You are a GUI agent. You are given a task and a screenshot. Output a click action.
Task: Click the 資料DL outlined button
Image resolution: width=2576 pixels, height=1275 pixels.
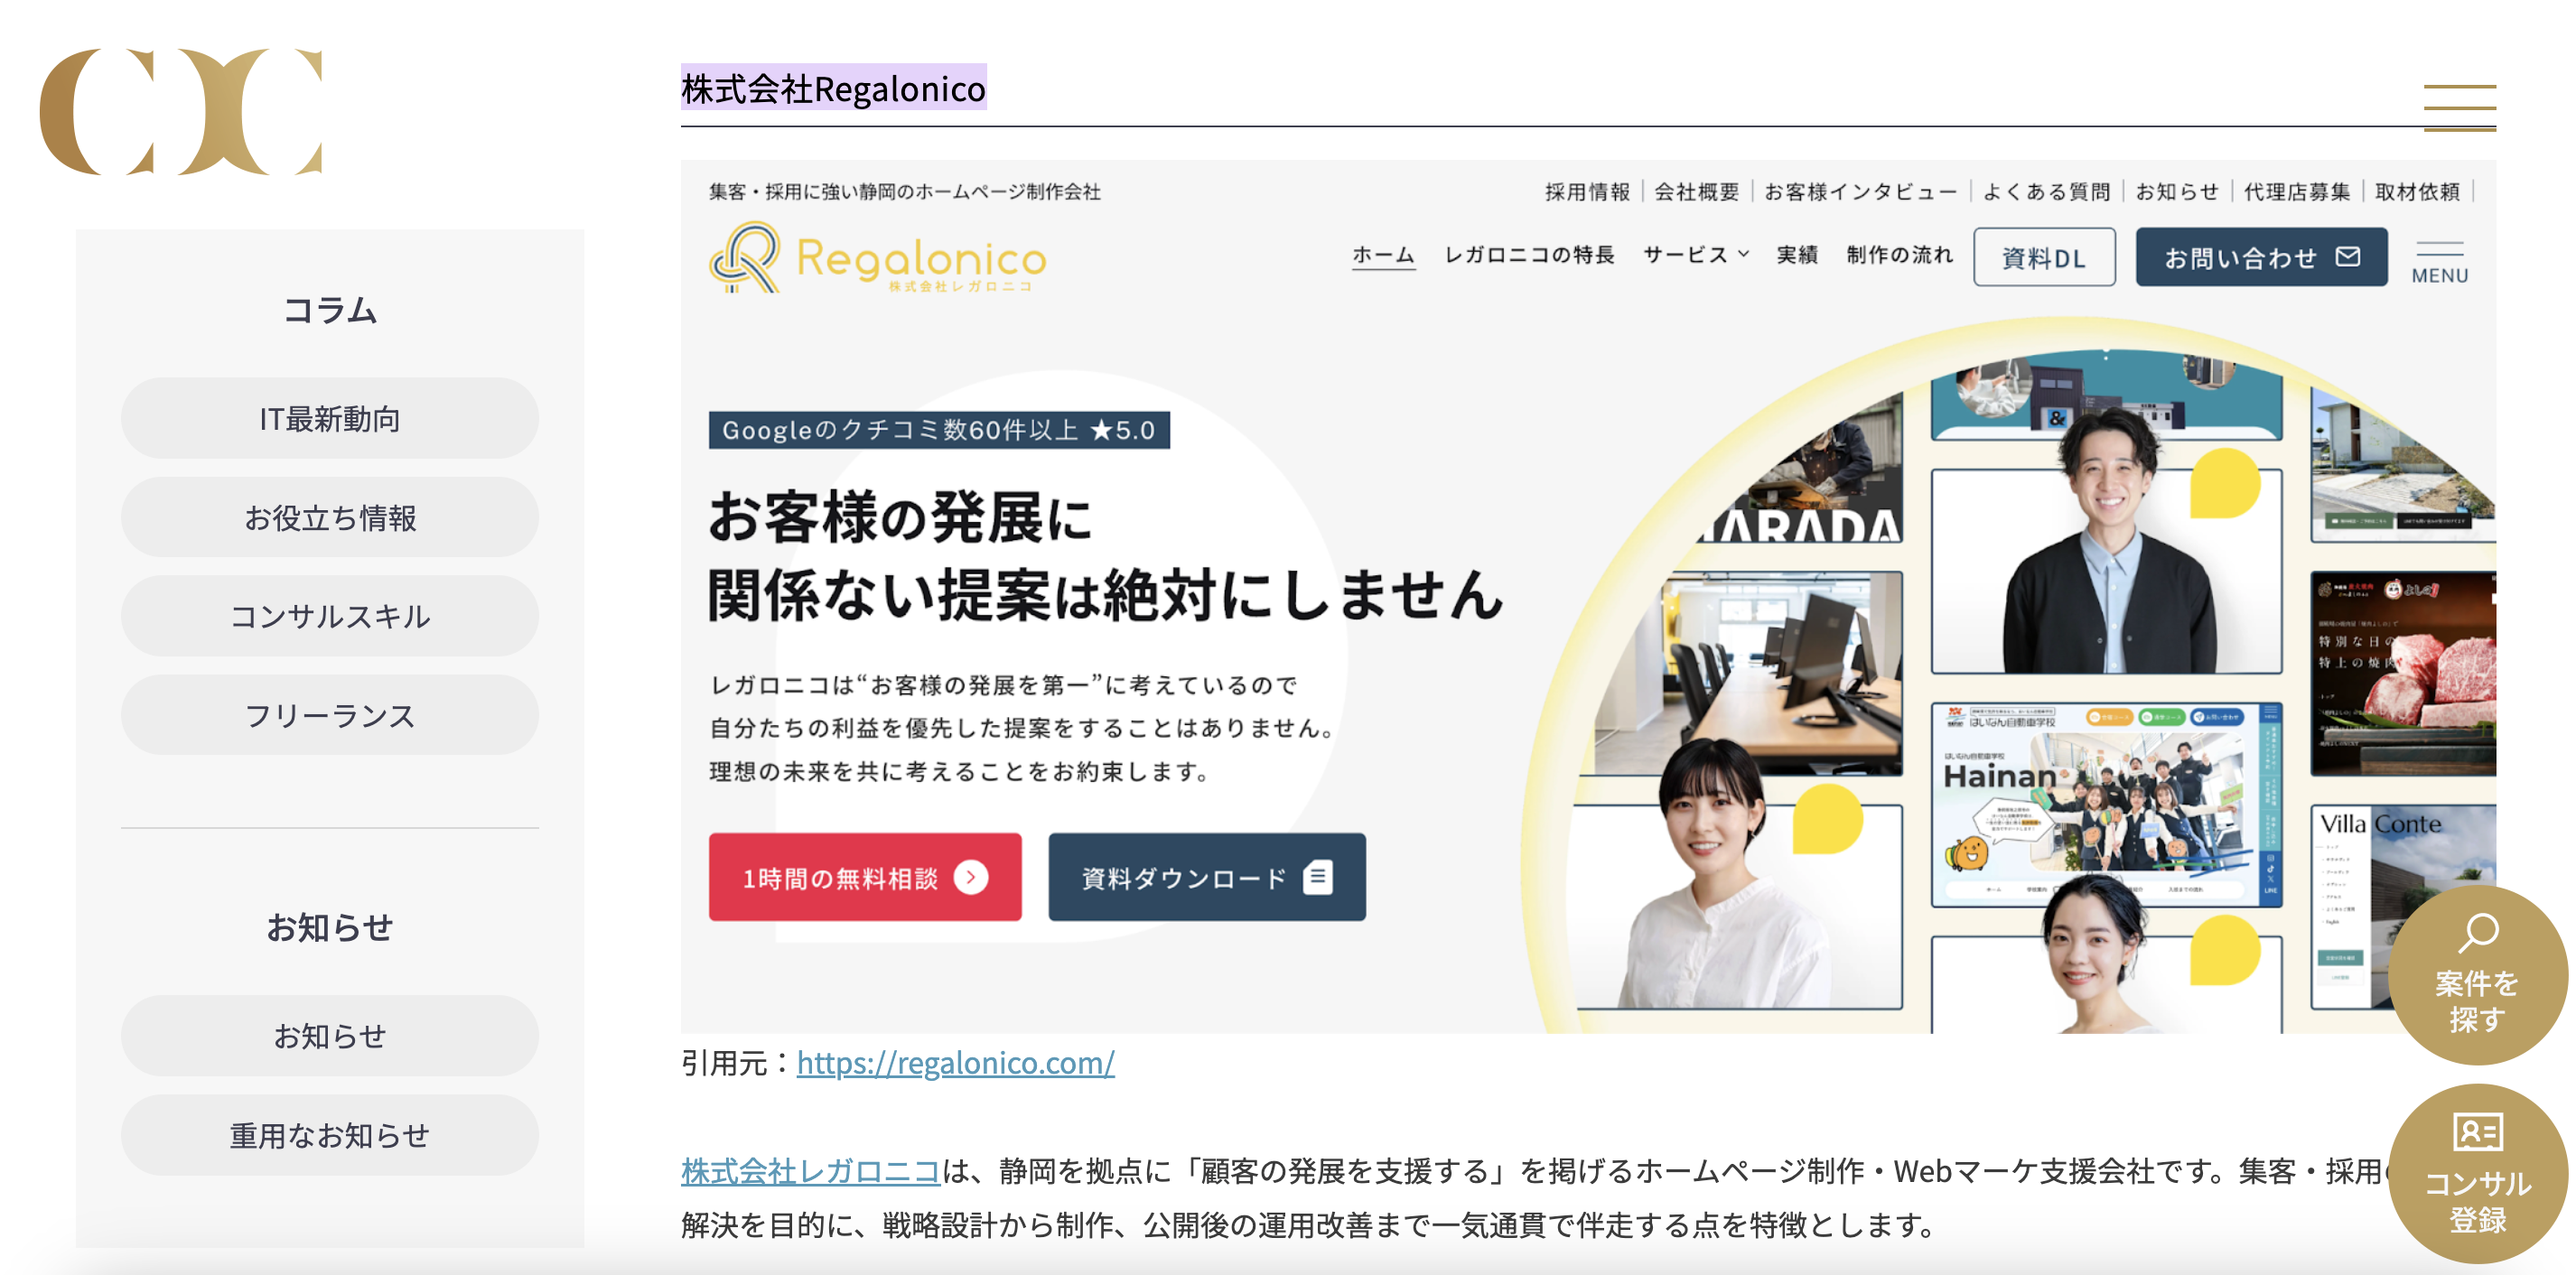(x=2044, y=257)
